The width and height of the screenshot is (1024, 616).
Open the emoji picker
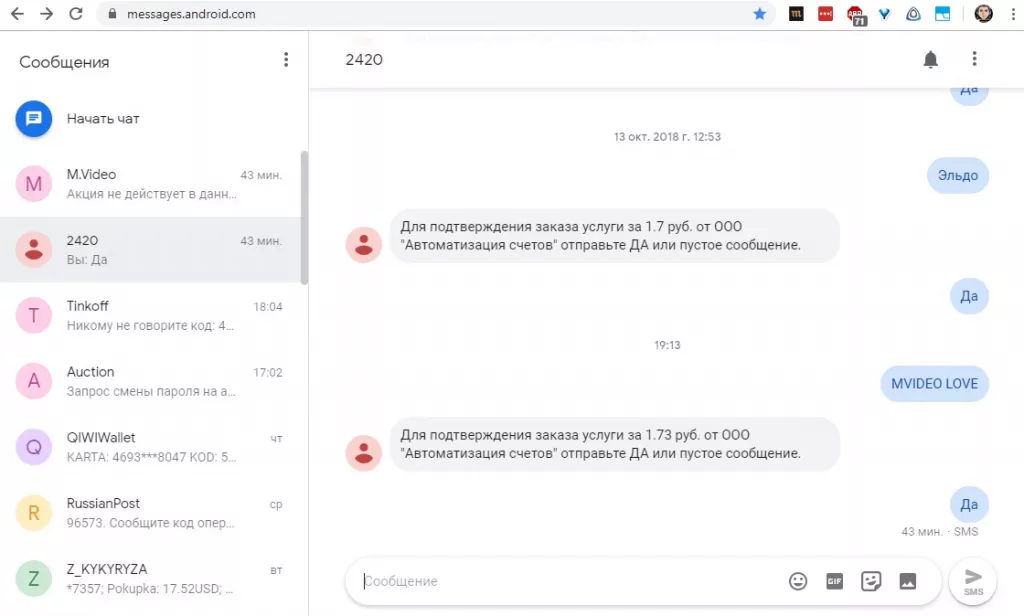(x=798, y=581)
